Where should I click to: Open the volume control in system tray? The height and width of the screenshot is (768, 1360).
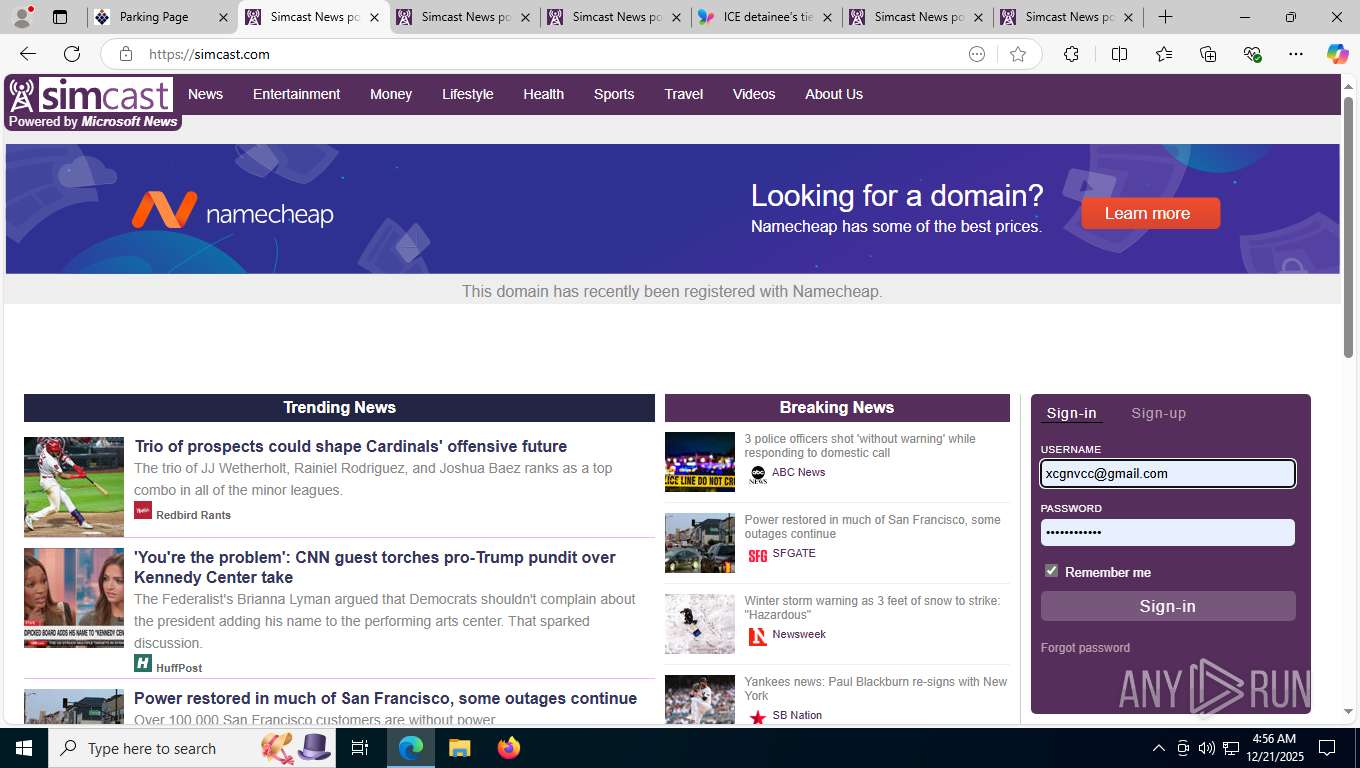point(1206,748)
